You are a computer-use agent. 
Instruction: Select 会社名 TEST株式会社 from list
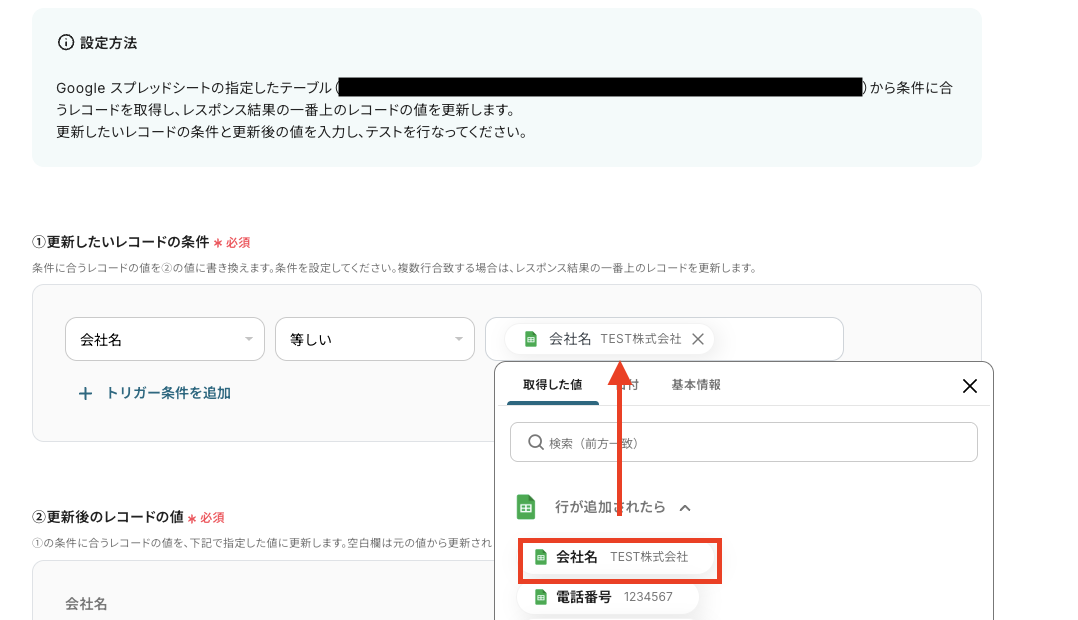click(619, 557)
